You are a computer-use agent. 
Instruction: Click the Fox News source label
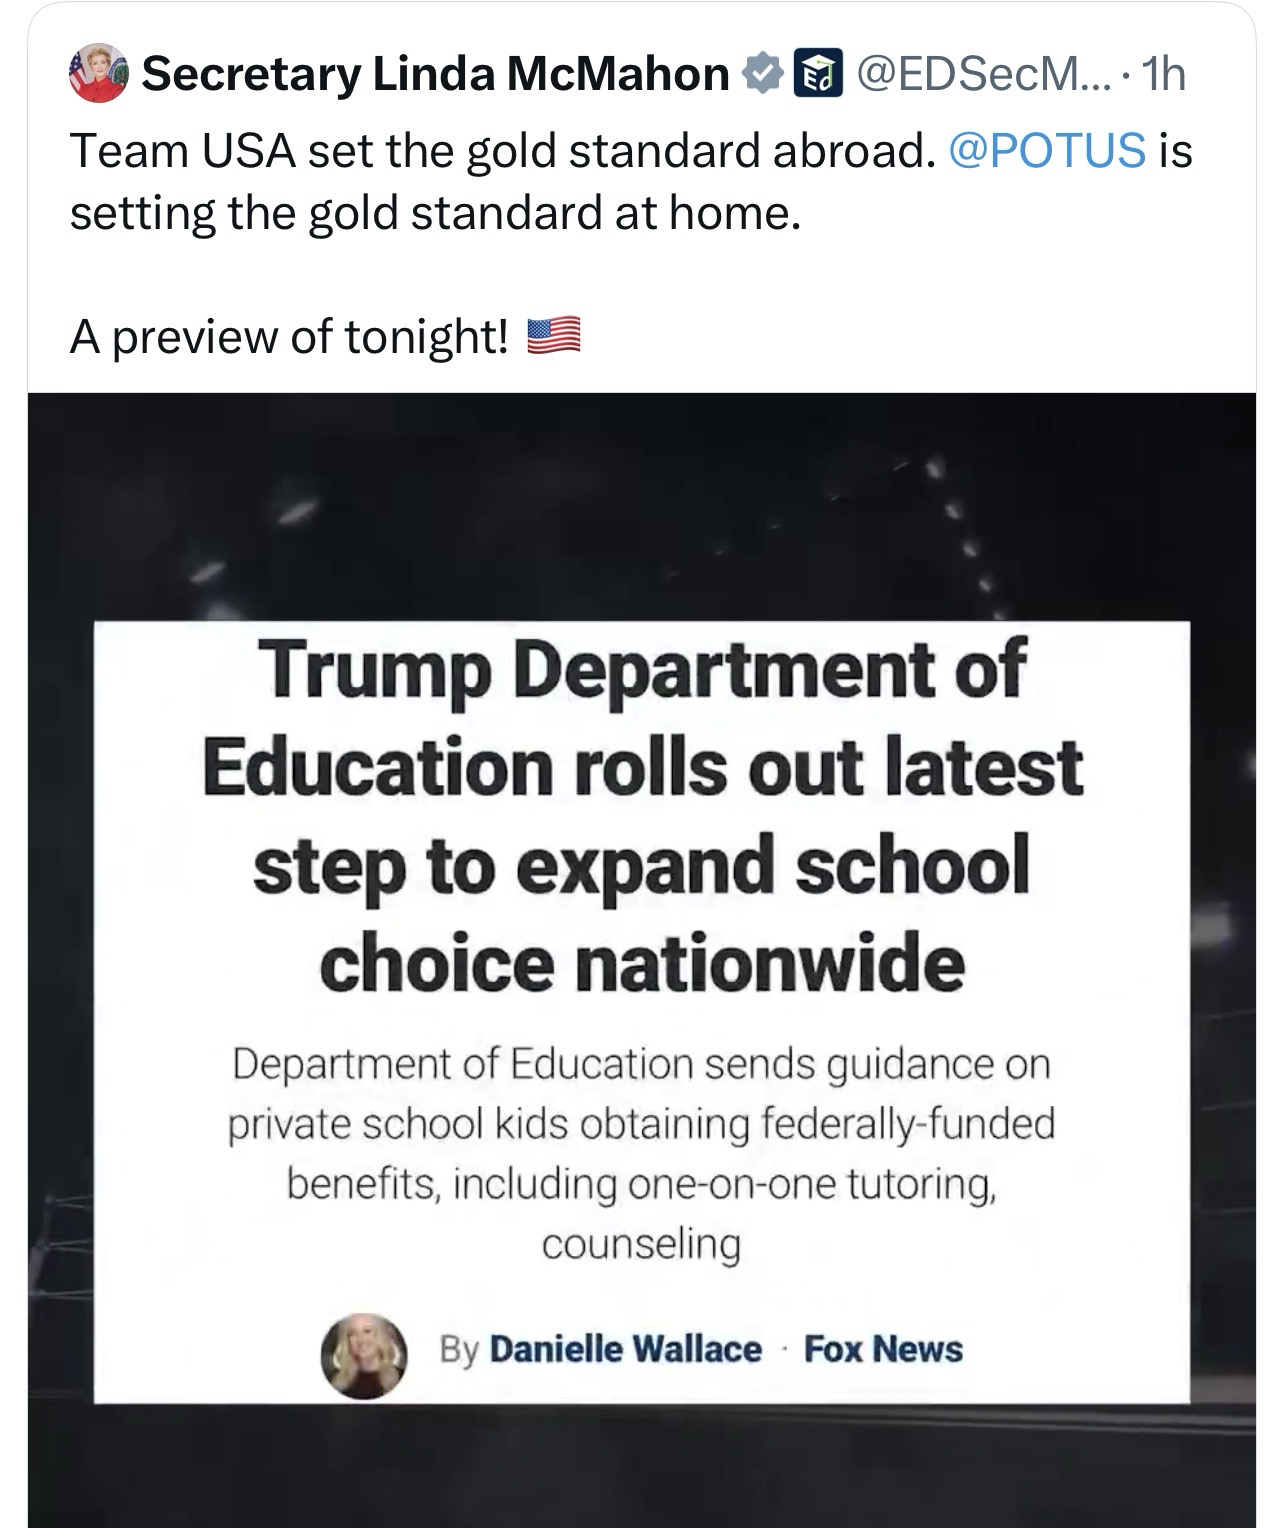[x=883, y=1350]
